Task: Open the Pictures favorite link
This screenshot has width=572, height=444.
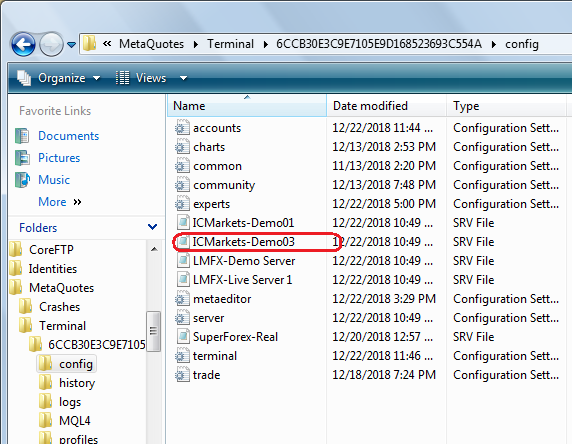Action: click(59, 158)
